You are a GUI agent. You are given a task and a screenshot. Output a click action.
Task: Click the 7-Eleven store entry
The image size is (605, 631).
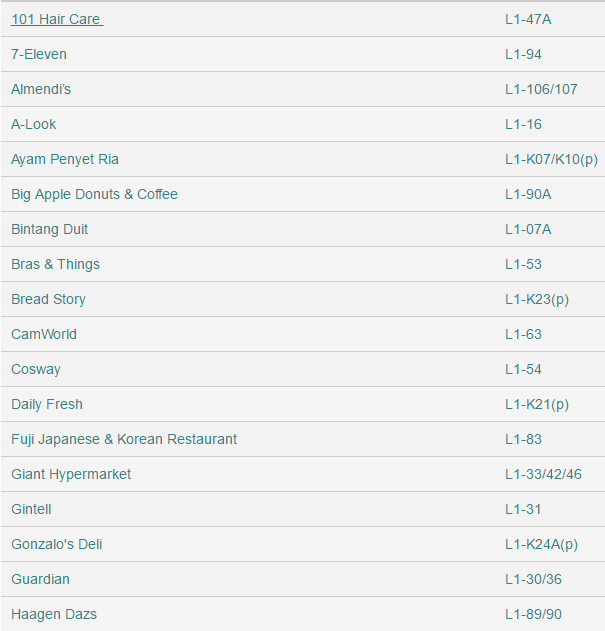[39, 54]
